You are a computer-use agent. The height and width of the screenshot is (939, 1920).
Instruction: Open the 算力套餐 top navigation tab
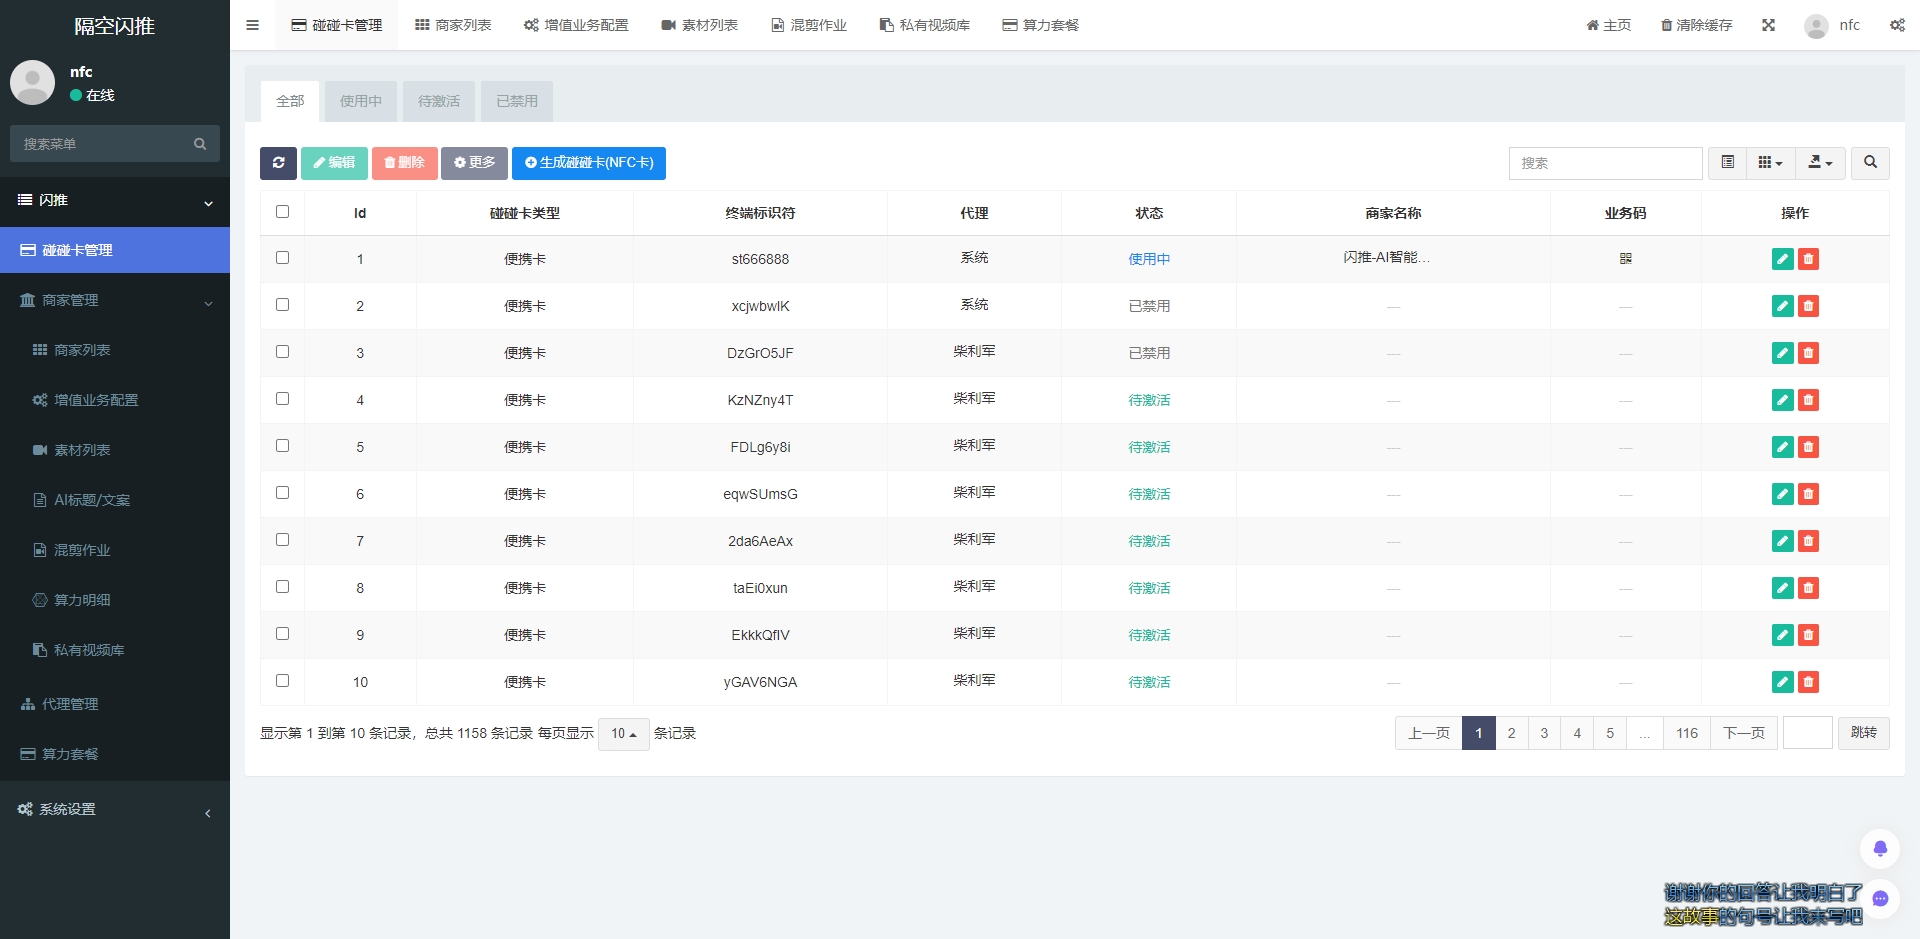coord(1040,25)
